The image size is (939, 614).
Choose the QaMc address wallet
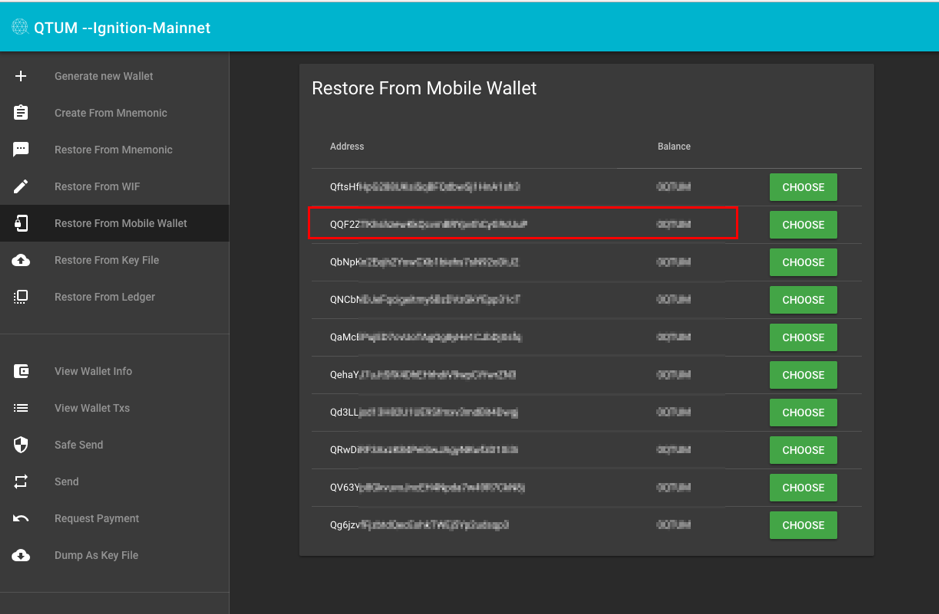(x=803, y=337)
